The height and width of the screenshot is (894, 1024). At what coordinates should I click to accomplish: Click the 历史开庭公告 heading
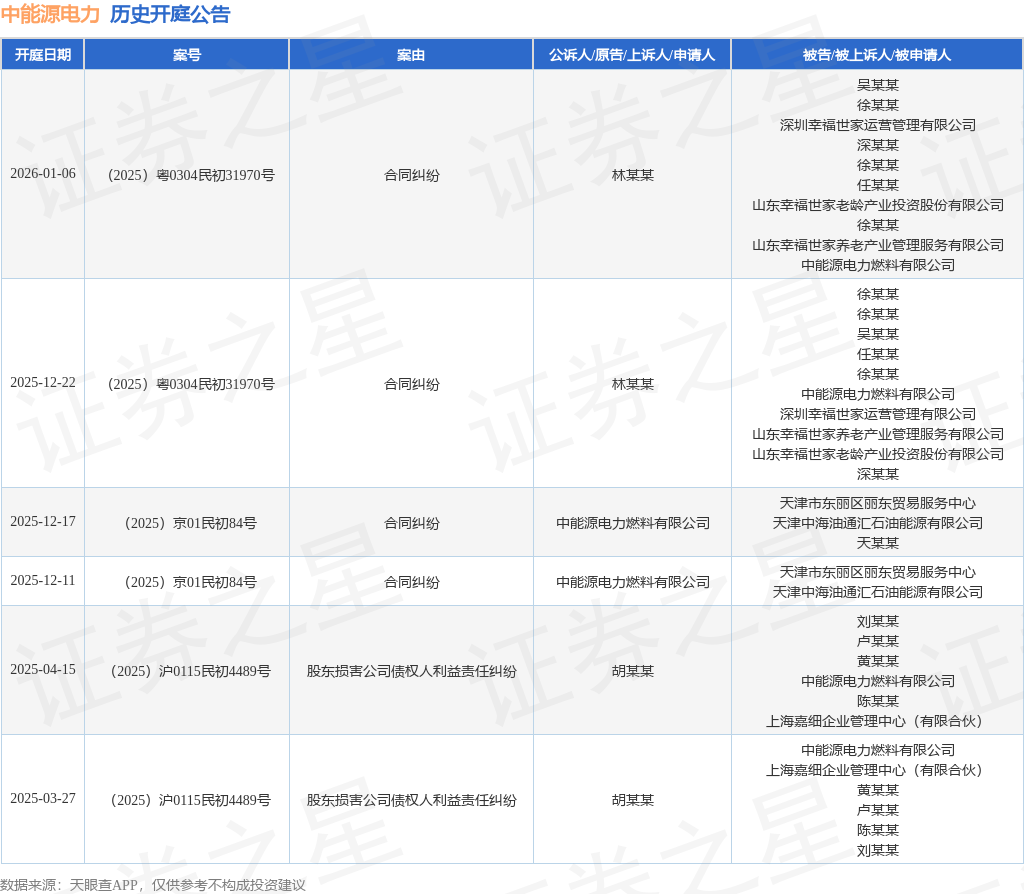(170, 14)
